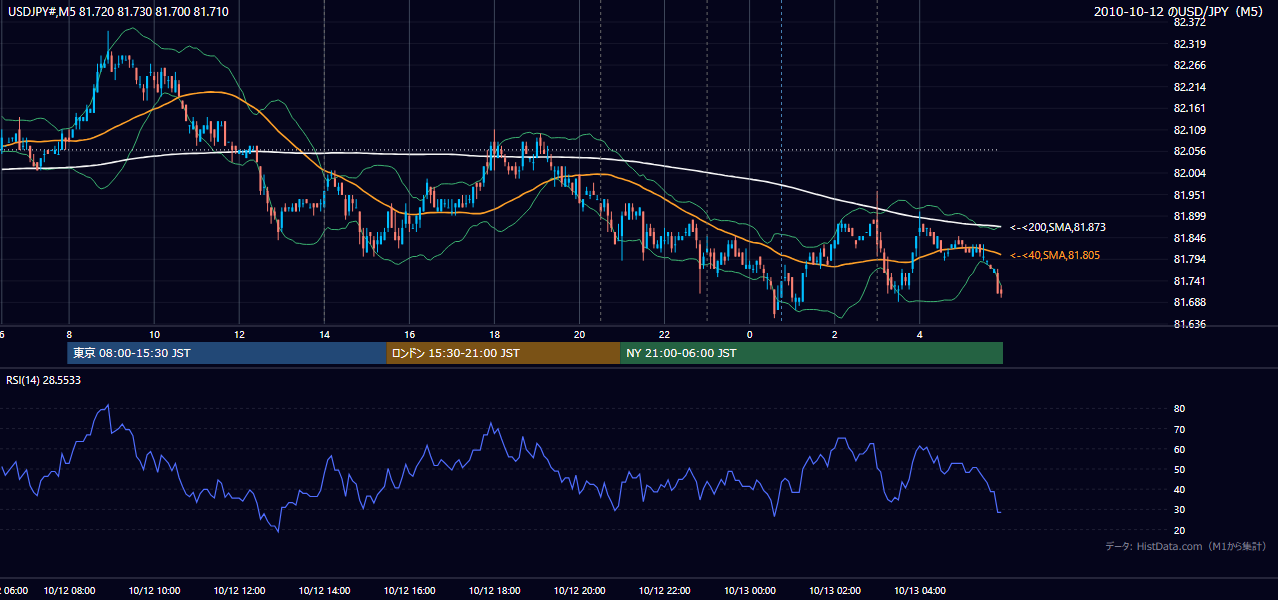Click the 10/12 22:00 date axis label
The width and height of the screenshot is (1278, 600).
click(664, 591)
